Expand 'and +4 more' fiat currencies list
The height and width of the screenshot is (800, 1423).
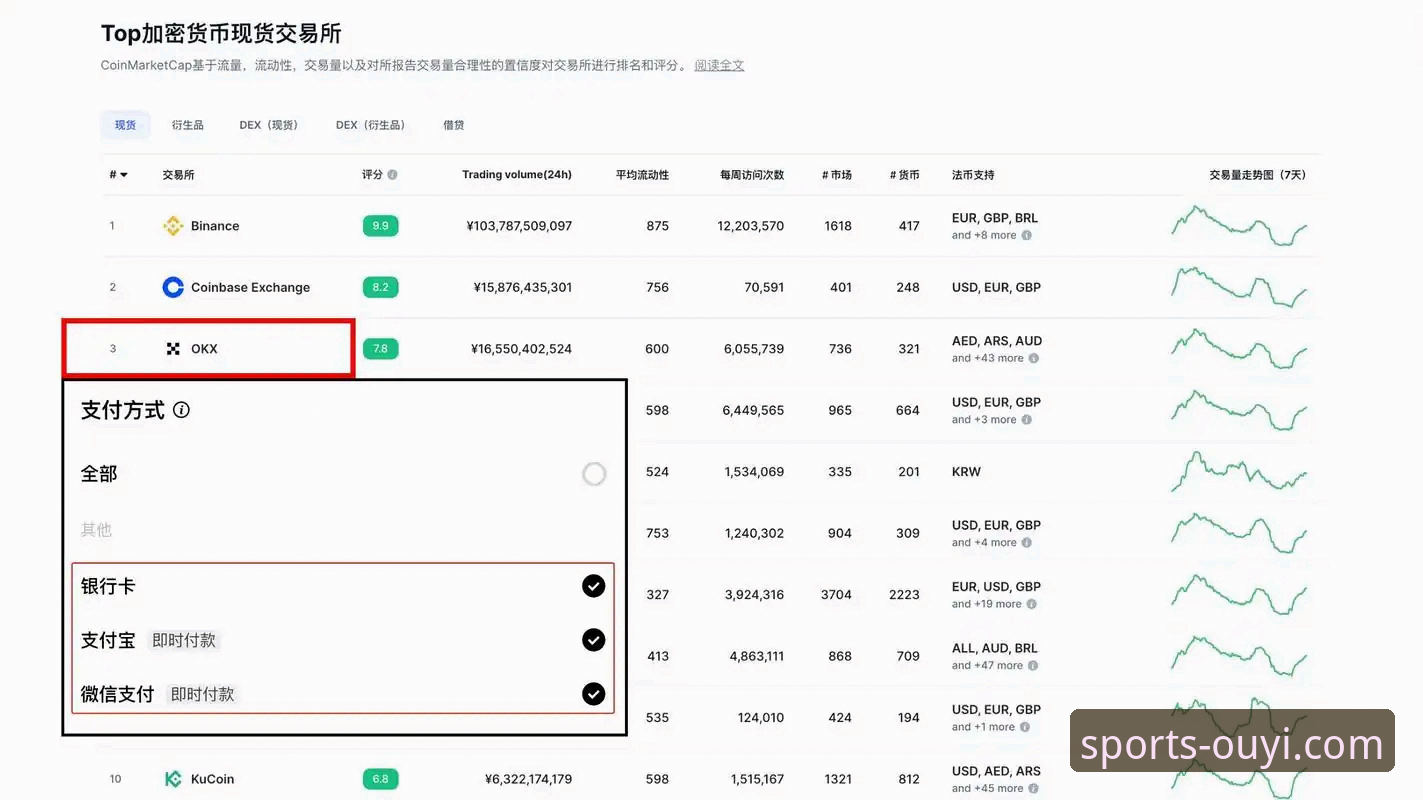pos(984,543)
